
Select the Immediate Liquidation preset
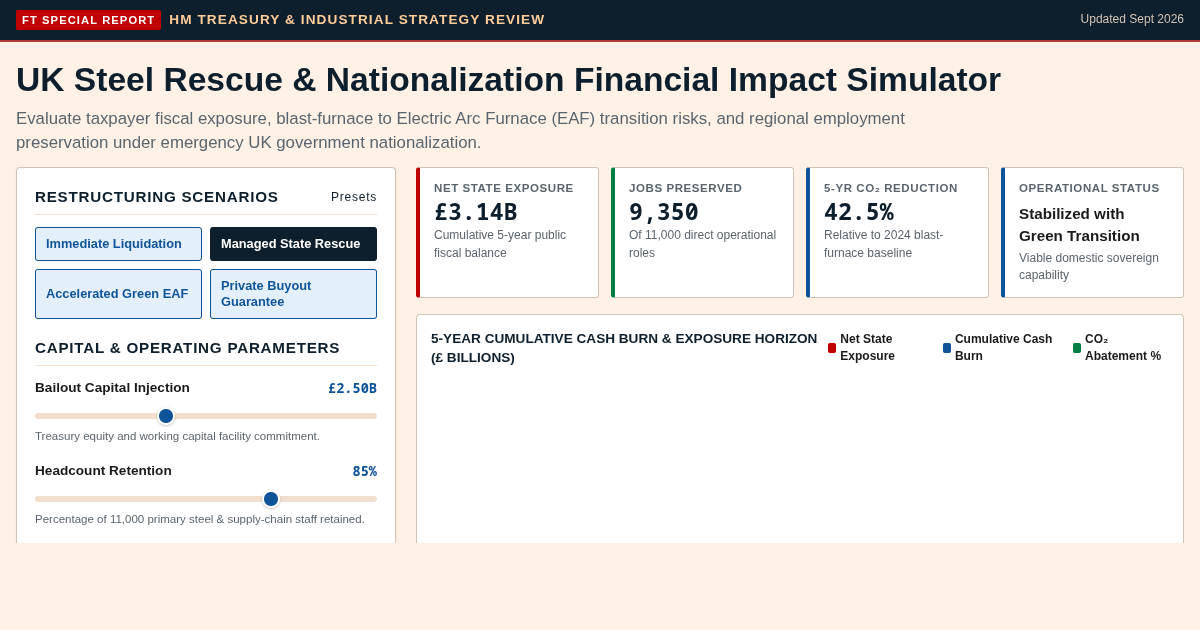click(118, 244)
